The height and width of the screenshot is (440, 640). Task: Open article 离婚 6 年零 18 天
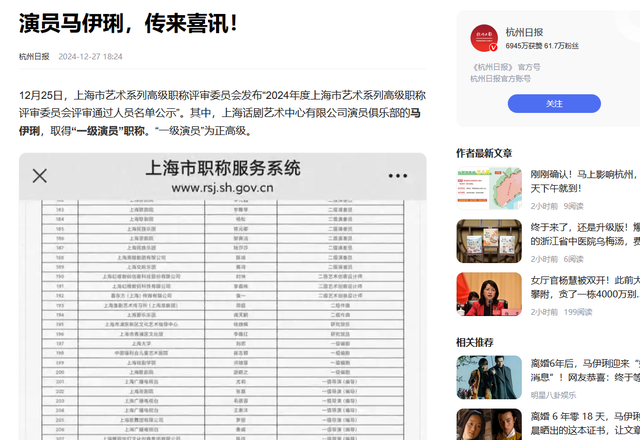click(585, 423)
